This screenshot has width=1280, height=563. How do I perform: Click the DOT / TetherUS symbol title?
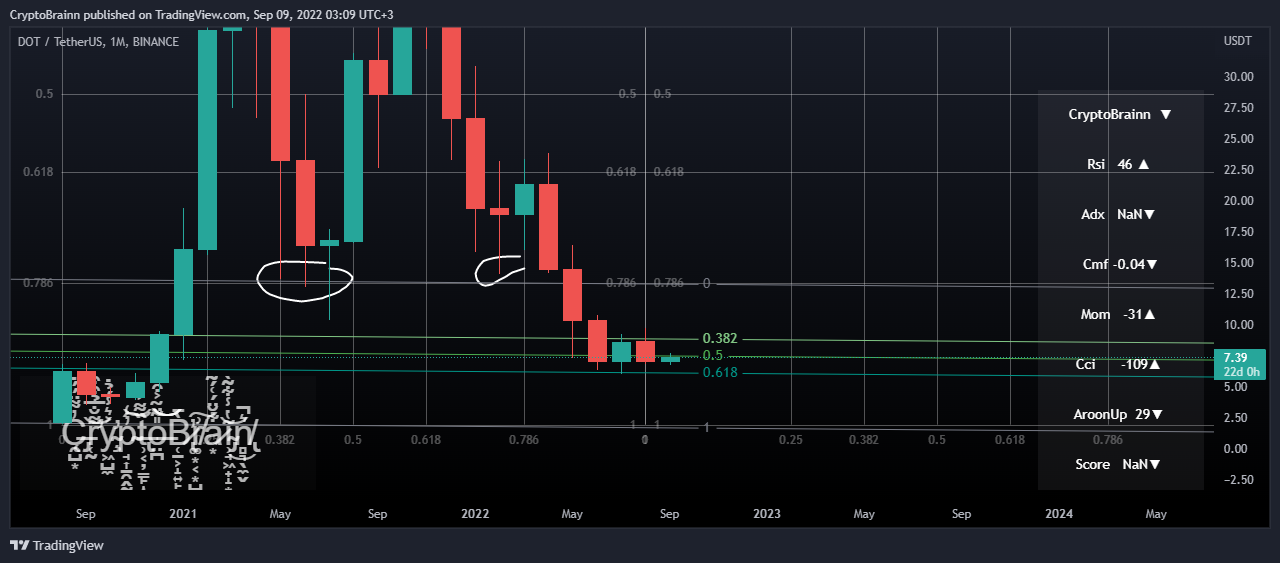click(x=99, y=42)
